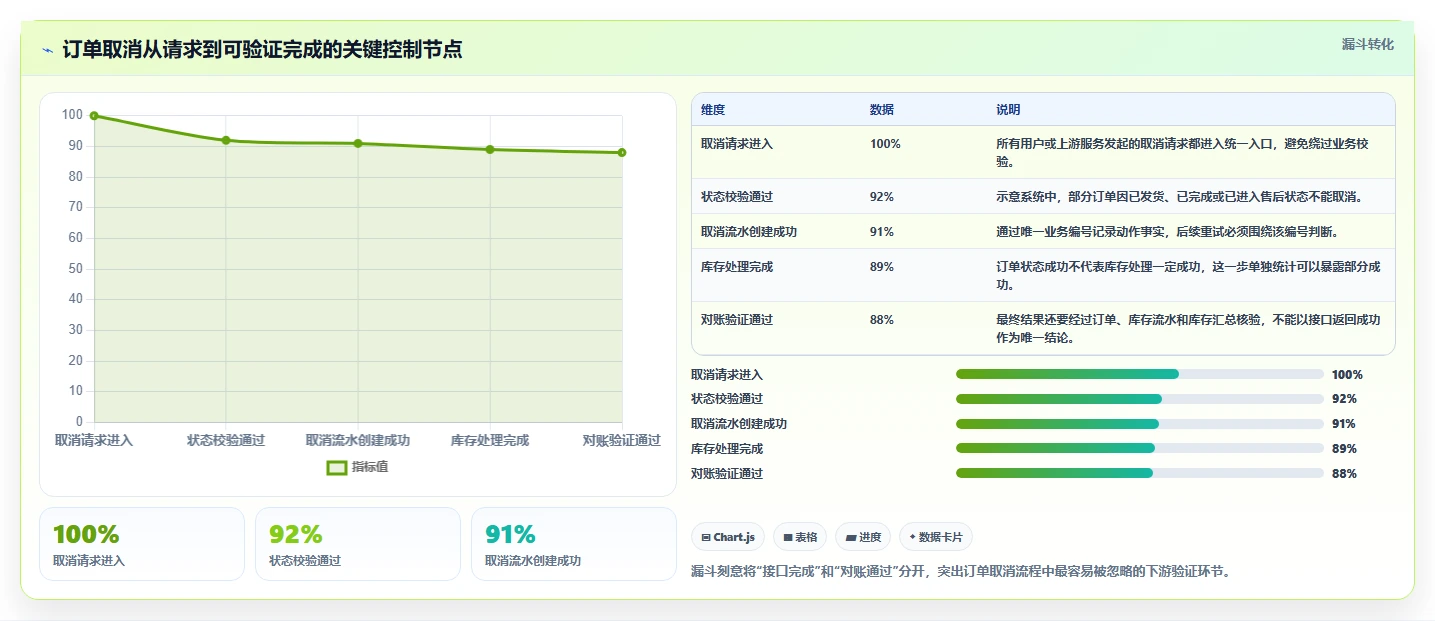Click the 取消请求进入 x-axis label on chart

point(94,440)
